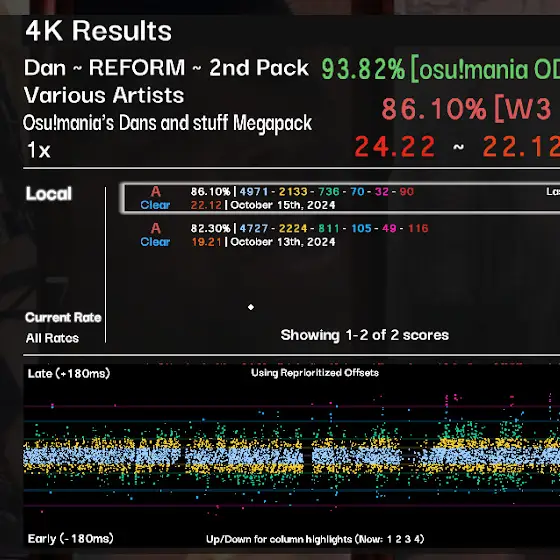This screenshot has height=560, width=560.
Task: Click the "Various Artists" artist text
Action: coord(104,95)
